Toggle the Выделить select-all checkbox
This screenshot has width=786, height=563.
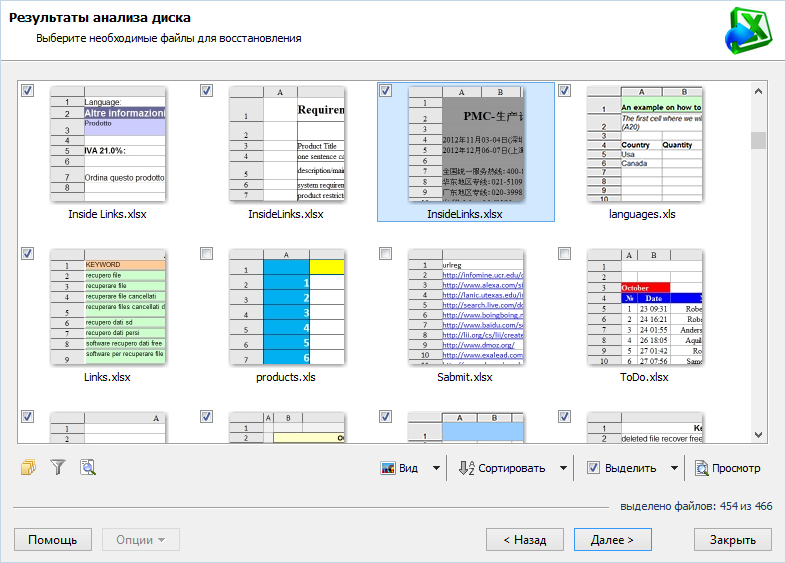click(594, 468)
